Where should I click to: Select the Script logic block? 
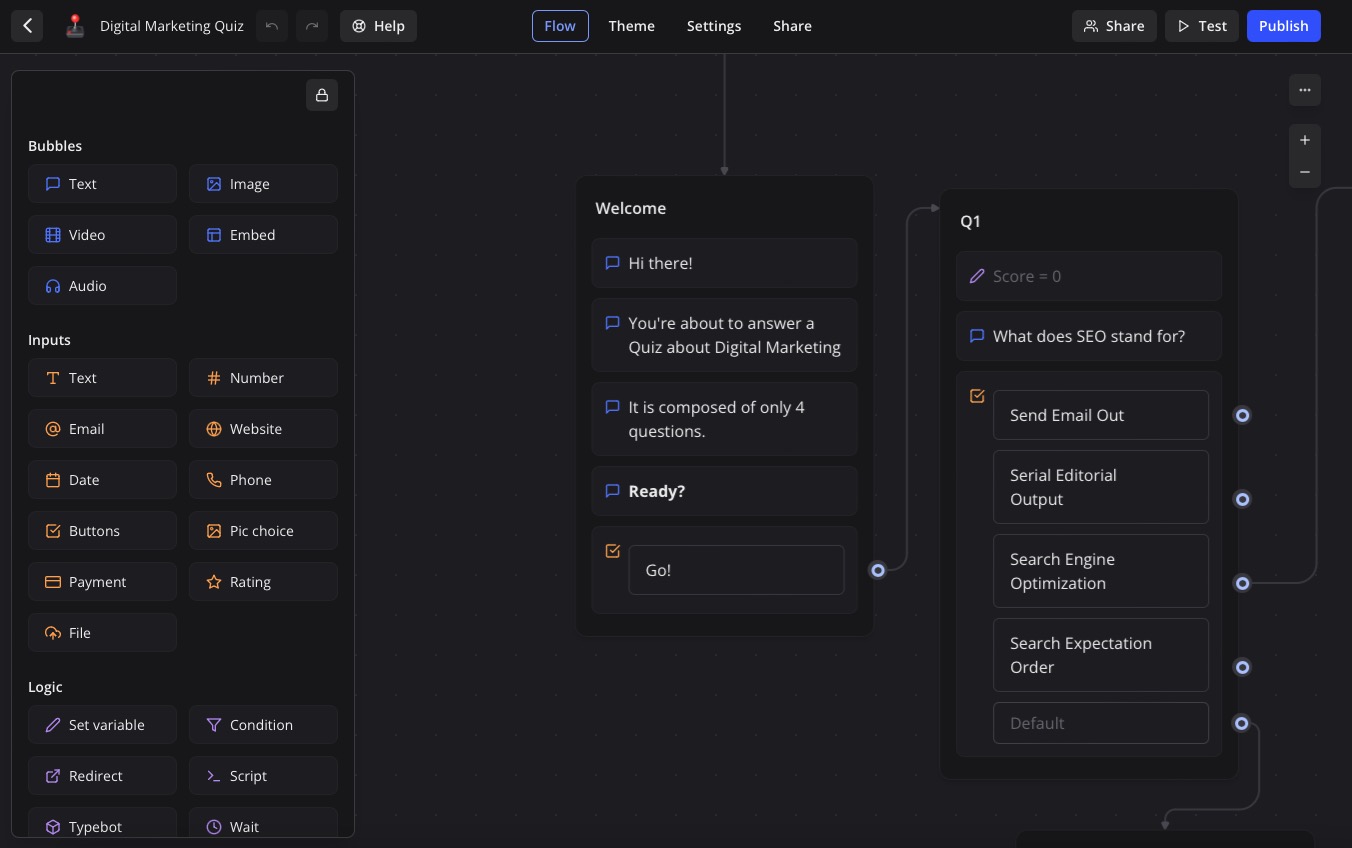coord(263,775)
